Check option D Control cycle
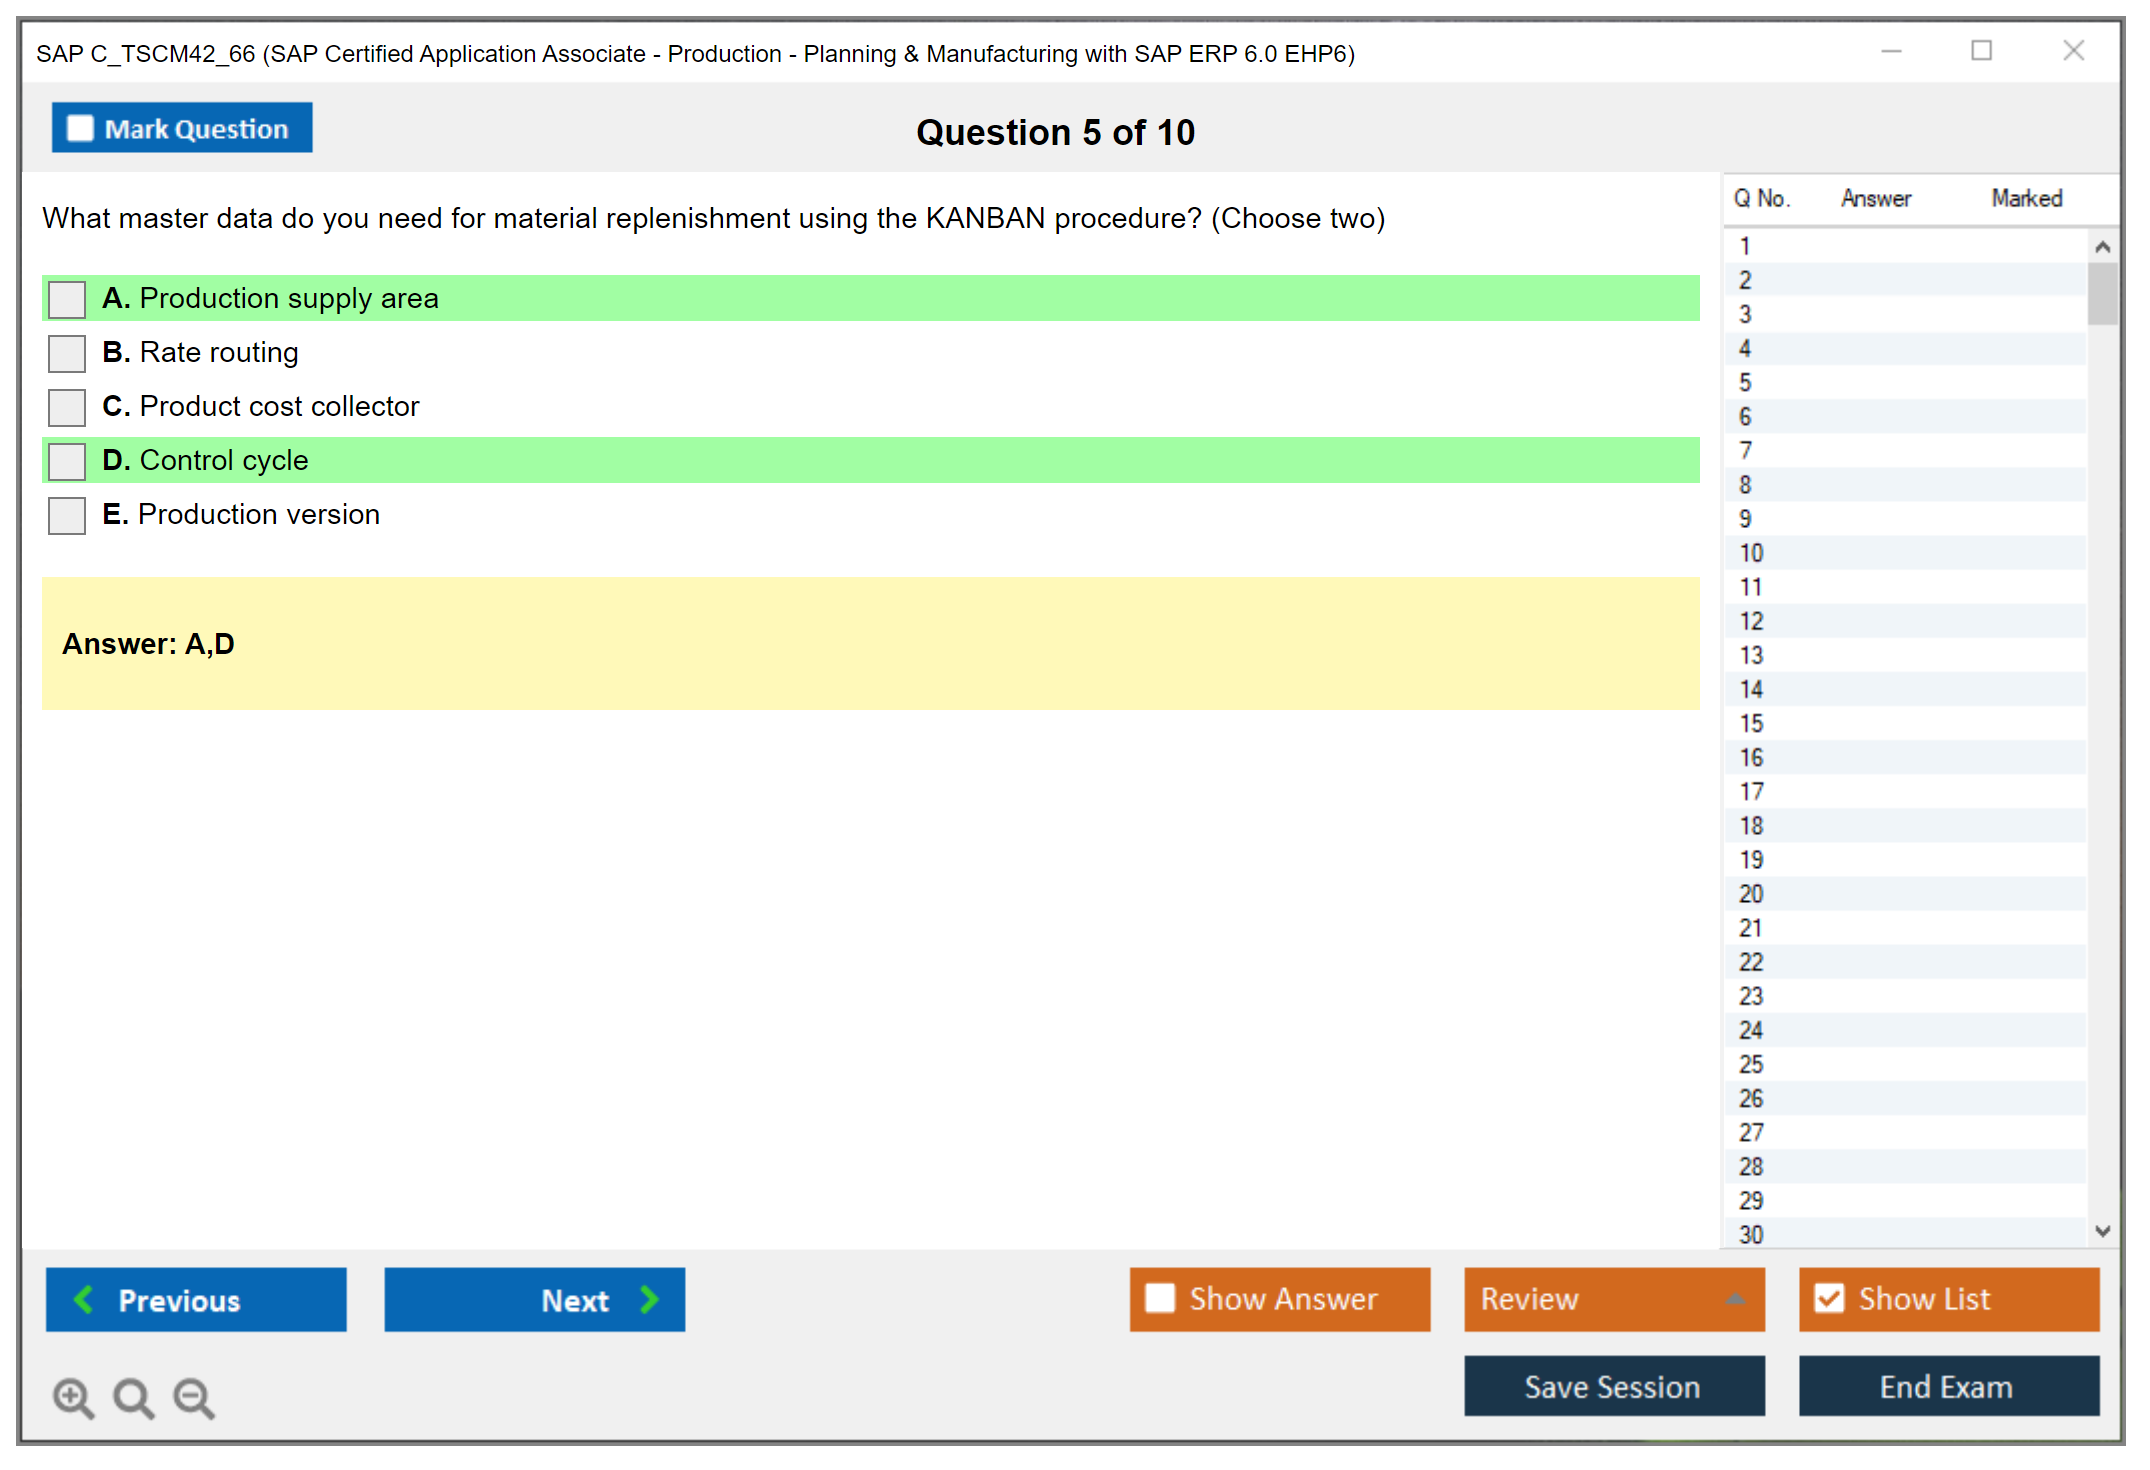This screenshot has height=1470, width=2150. point(67,461)
